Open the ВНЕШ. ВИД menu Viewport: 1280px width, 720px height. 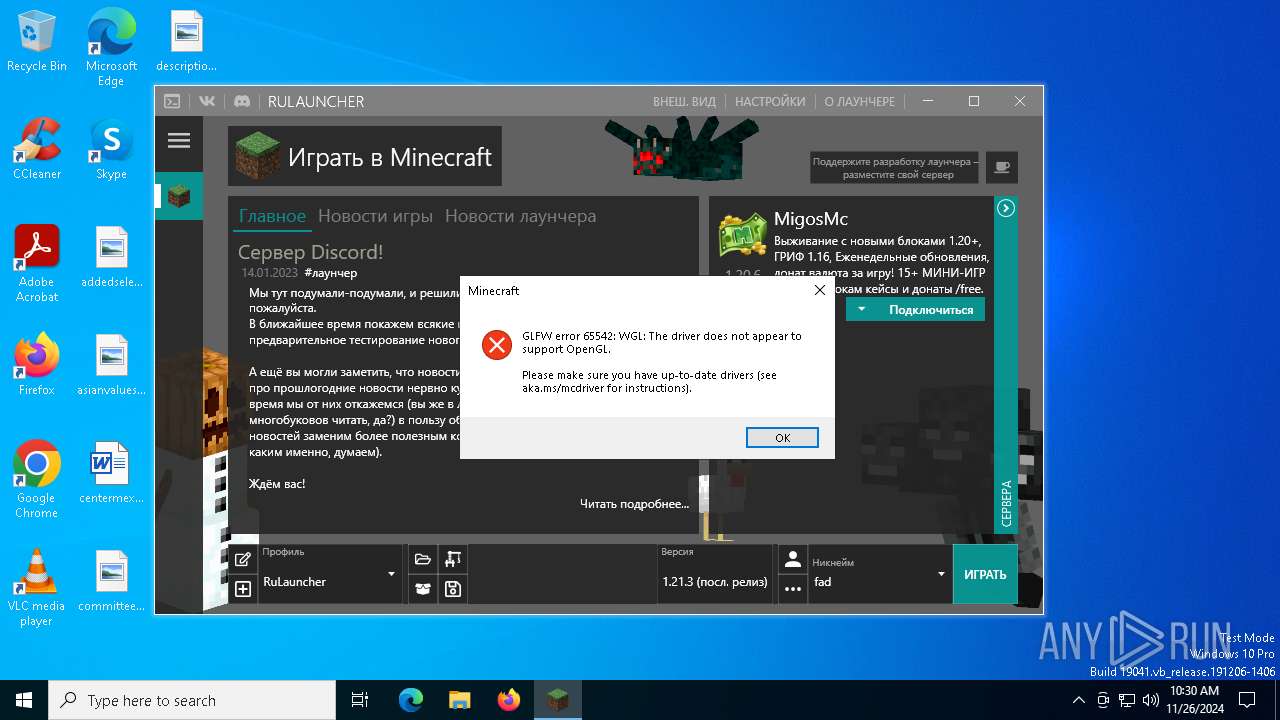point(684,101)
